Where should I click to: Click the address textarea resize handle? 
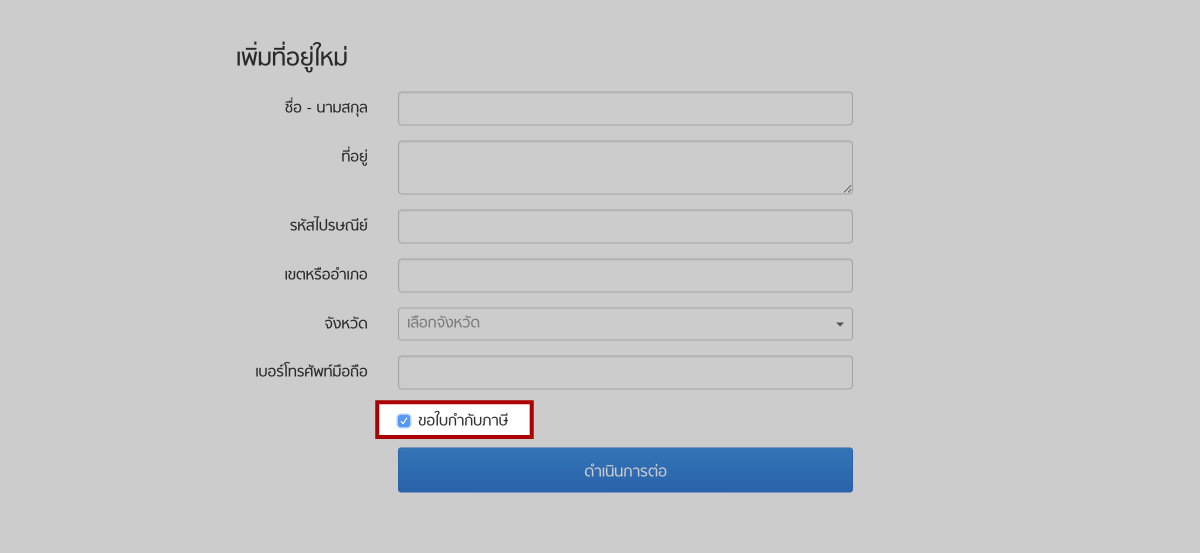[847, 188]
